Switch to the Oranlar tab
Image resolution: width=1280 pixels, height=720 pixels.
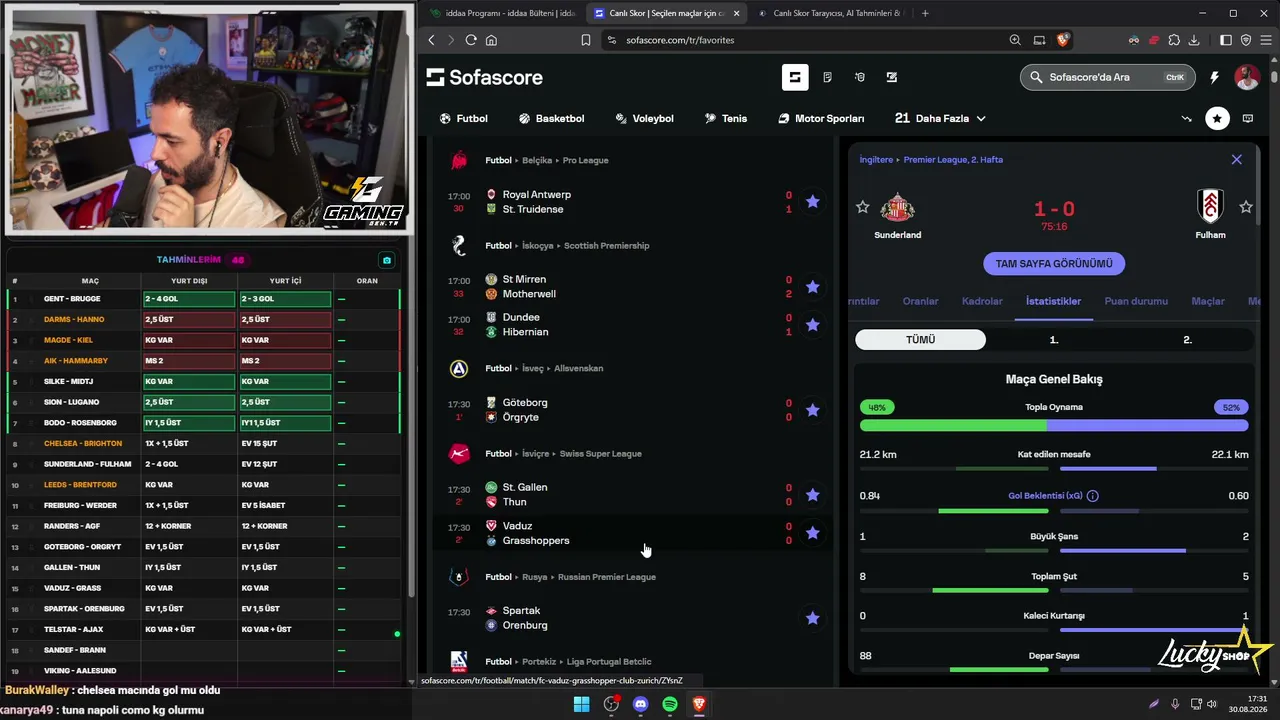(921, 301)
